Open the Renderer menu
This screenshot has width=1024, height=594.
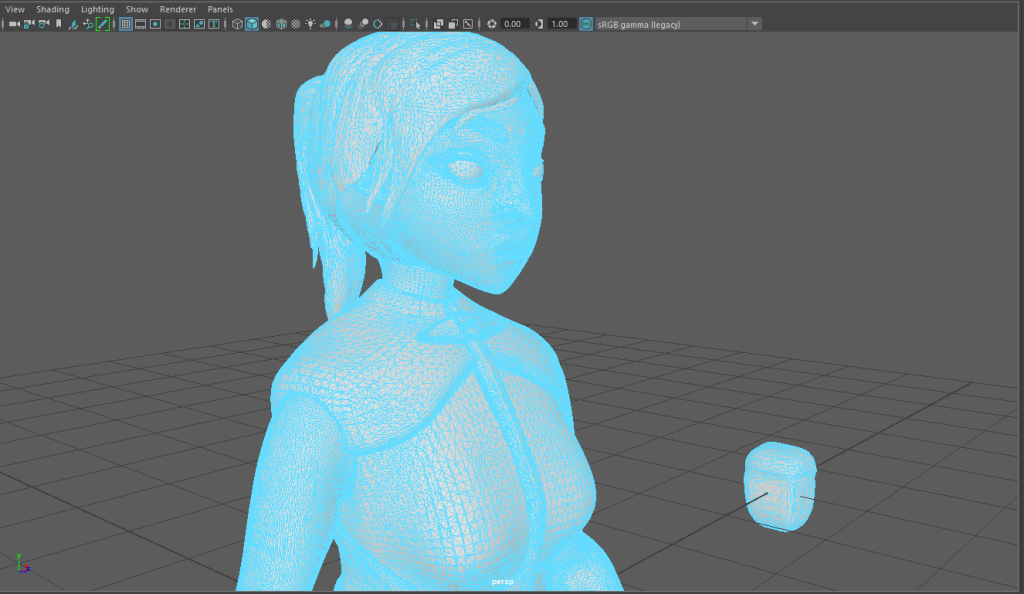178,9
